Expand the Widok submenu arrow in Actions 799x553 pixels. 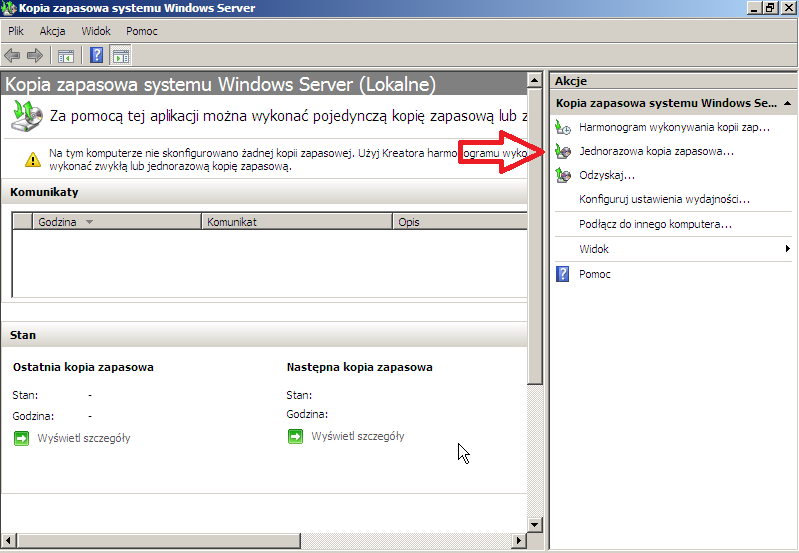[788, 249]
